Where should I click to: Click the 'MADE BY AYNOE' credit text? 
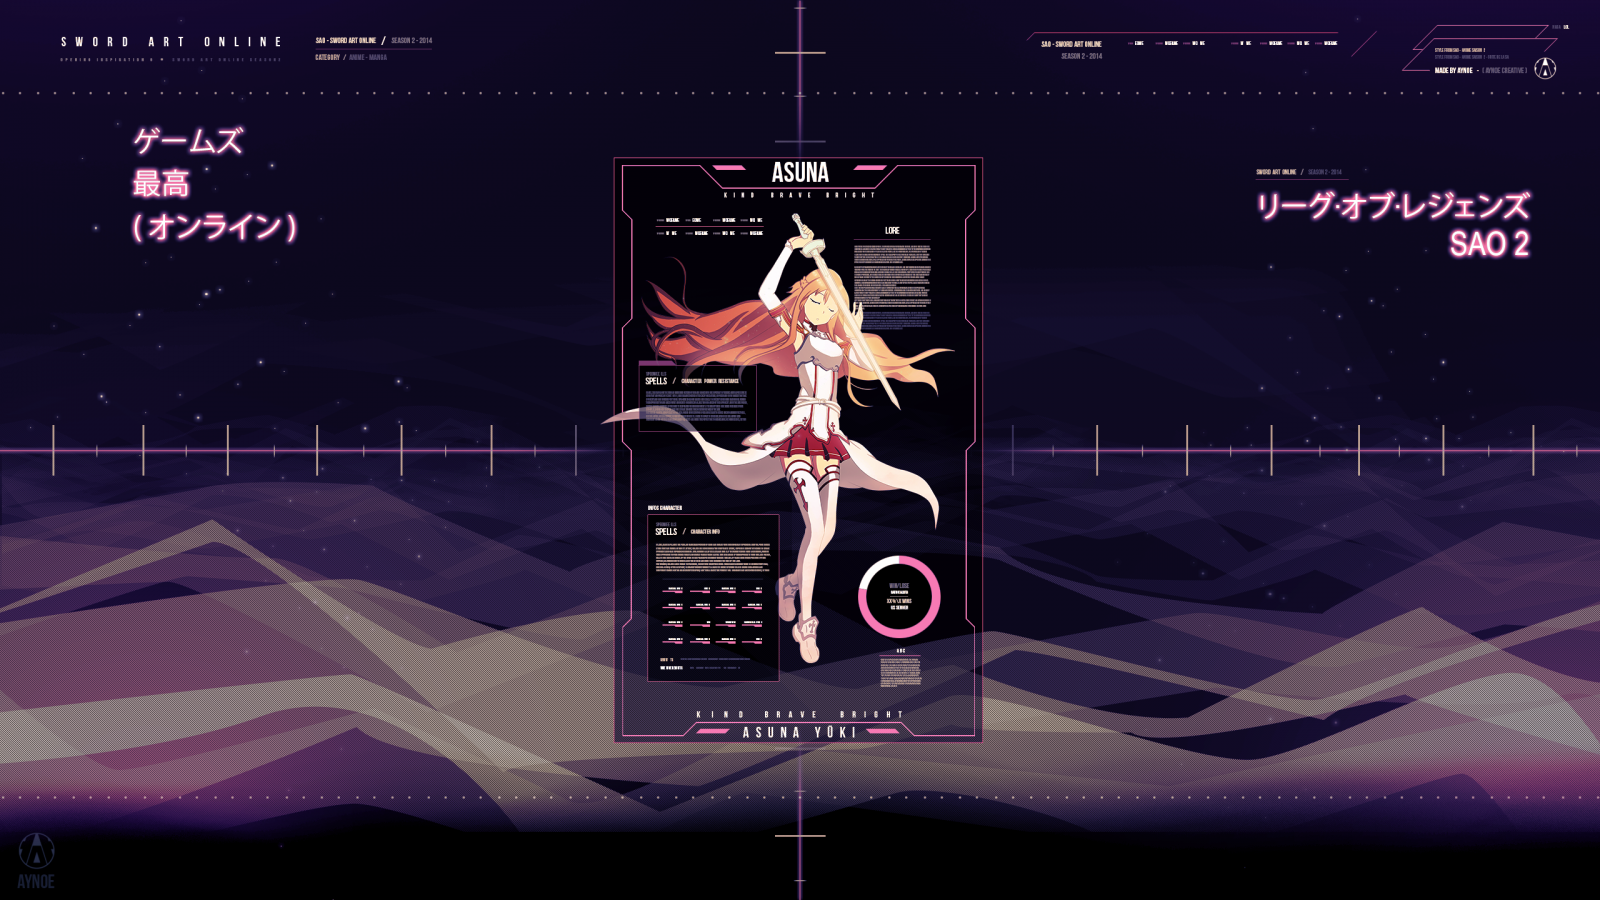(x=1453, y=71)
